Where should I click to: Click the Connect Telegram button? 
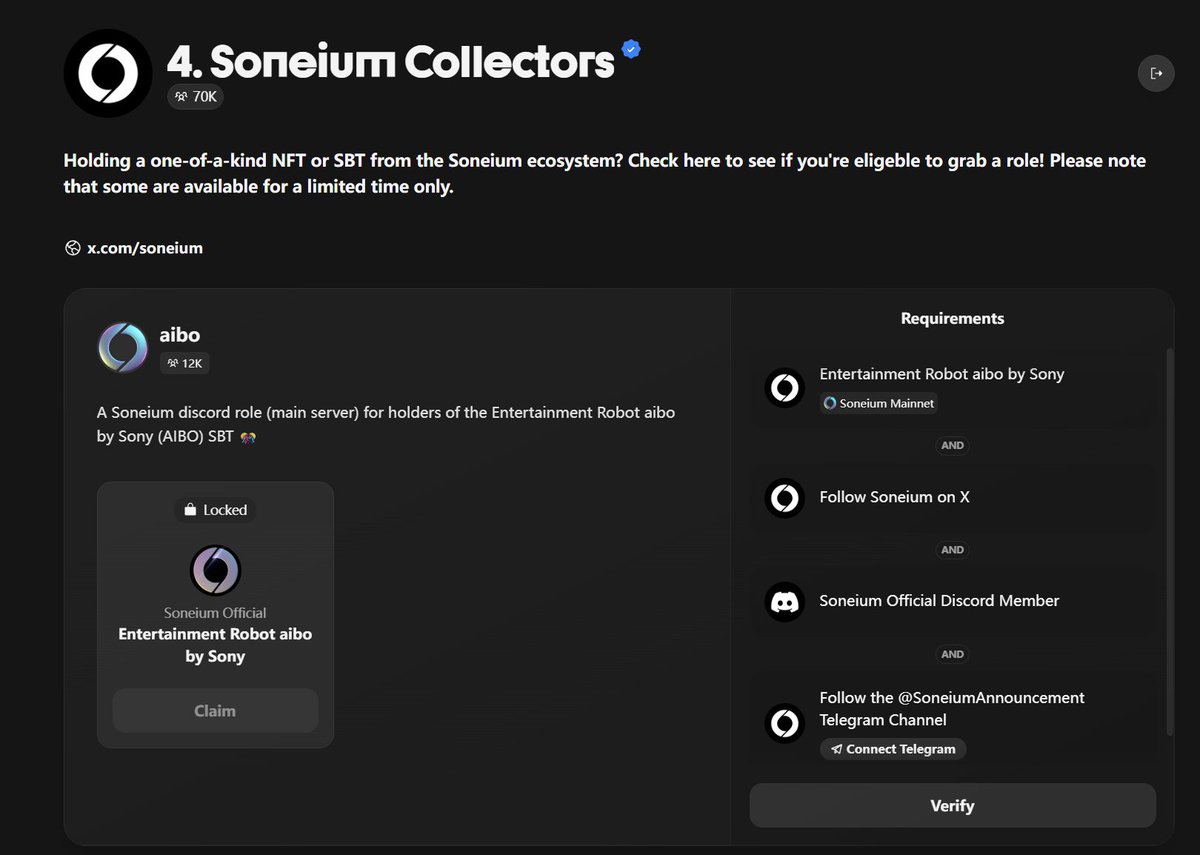tap(893, 749)
